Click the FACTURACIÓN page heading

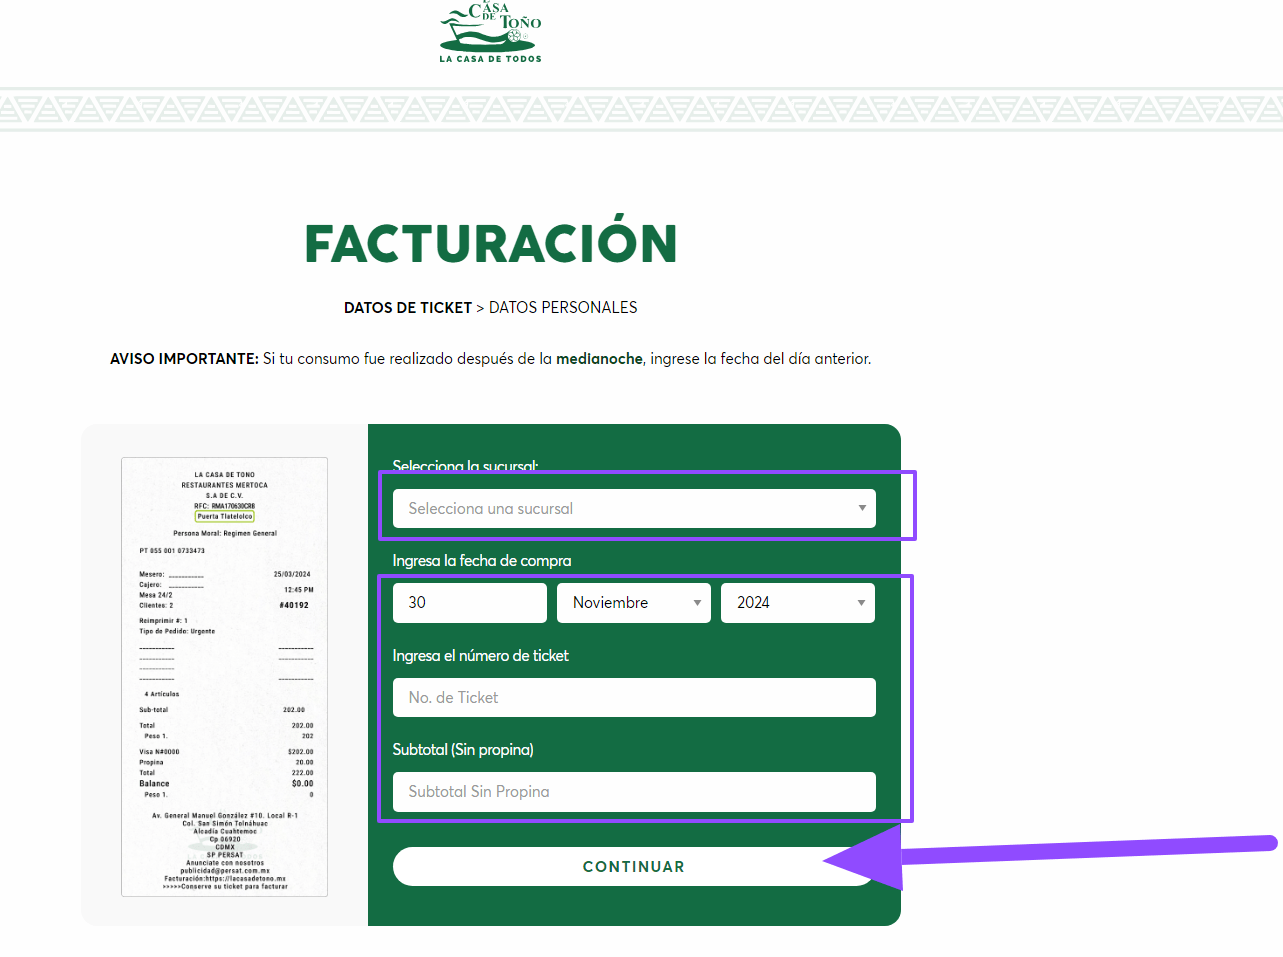pos(490,244)
